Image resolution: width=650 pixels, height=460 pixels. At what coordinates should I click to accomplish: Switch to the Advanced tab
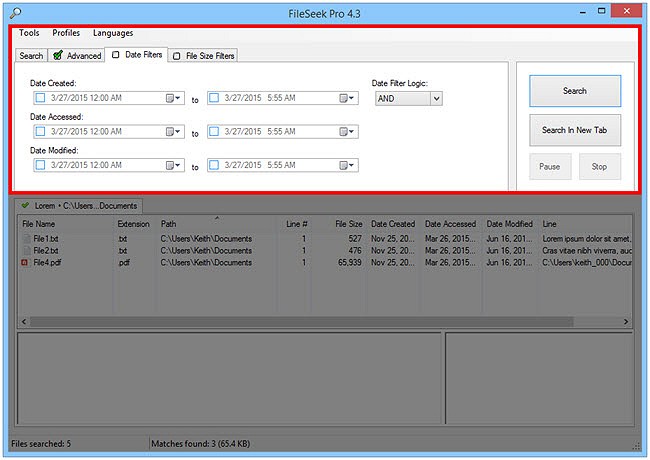point(77,56)
